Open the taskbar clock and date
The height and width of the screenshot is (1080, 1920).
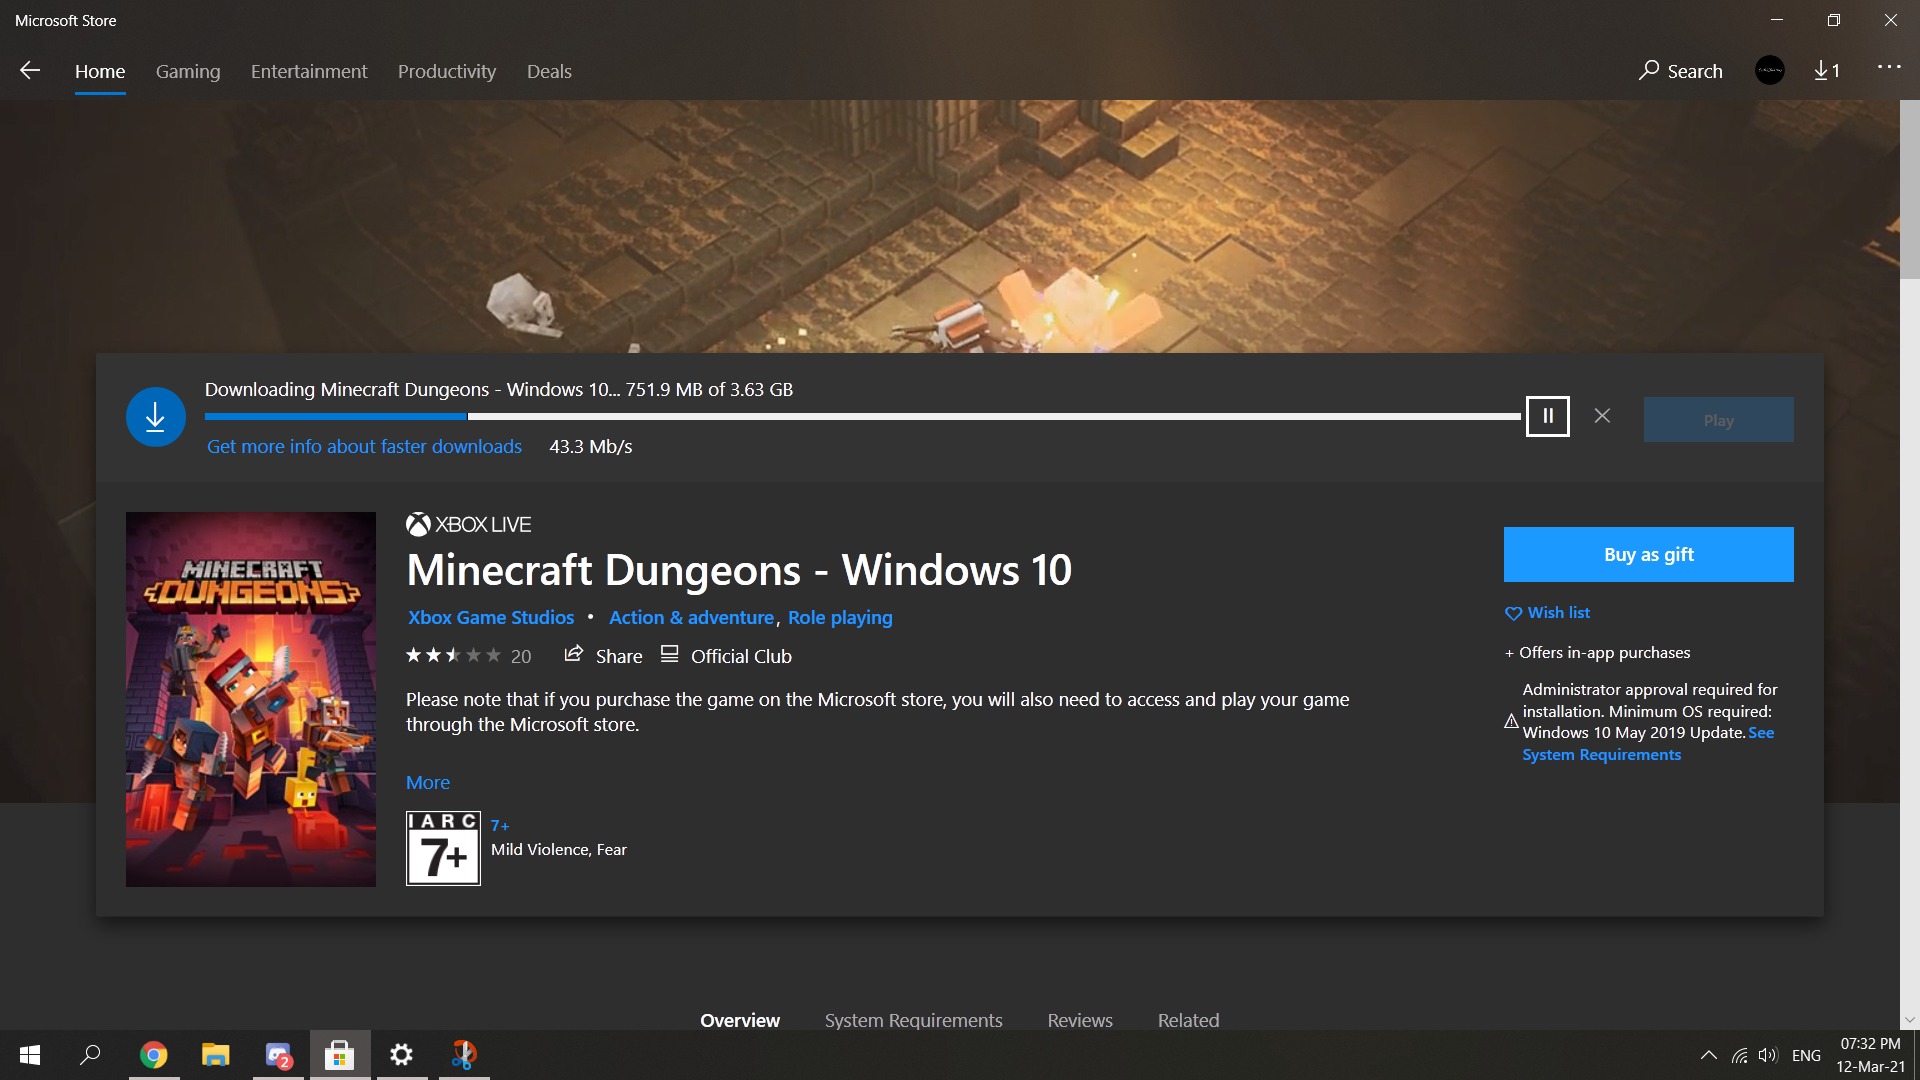[x=1870, y=1055]
